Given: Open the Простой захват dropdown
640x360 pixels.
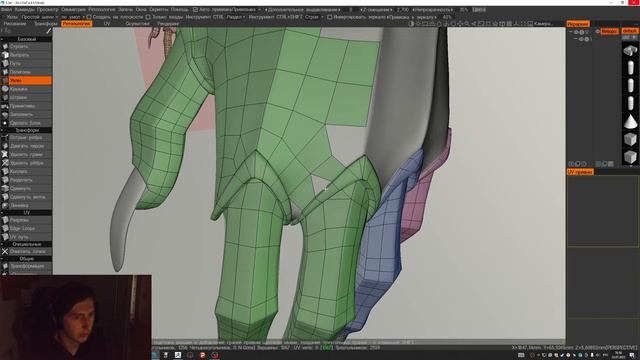Looking at the screenshot, I should point(39,17).
